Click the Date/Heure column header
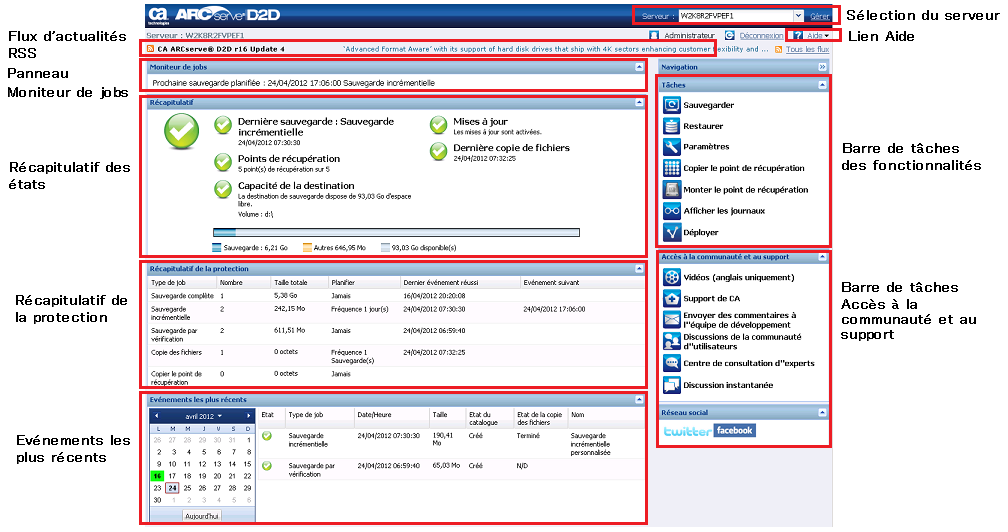Image resolution: width=1008 pixels, height=532 pixels. coord(374,415)
